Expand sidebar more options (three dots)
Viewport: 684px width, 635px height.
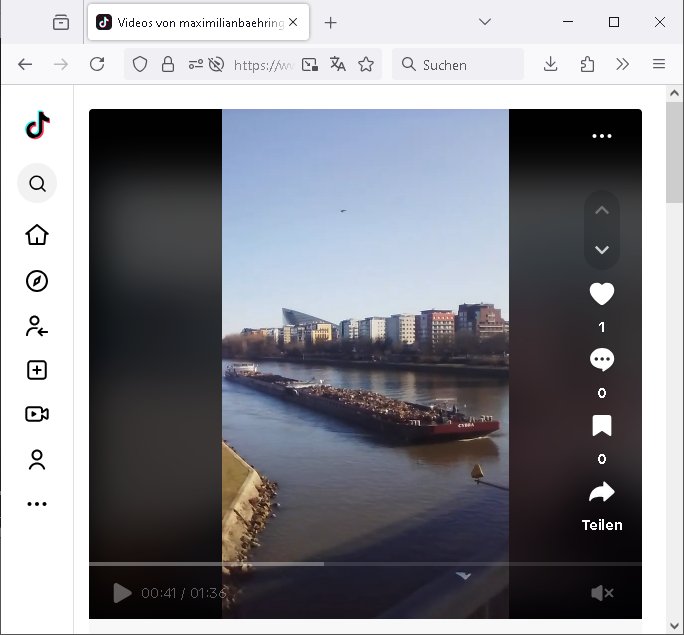[37, 504]
